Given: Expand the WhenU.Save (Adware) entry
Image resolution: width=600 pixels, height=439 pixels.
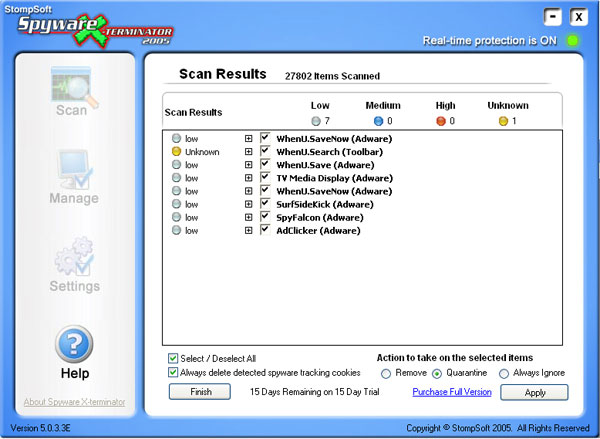Looking at the screenshot, I should pos(248,165).
